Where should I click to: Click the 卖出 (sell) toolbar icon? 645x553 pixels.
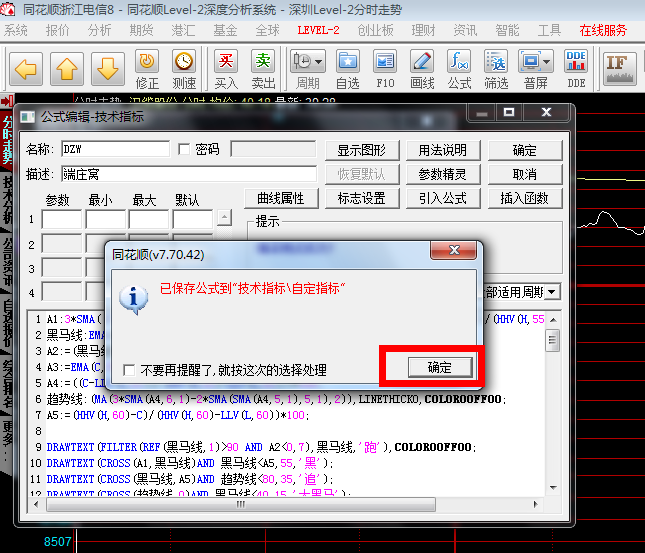(263, 68)
